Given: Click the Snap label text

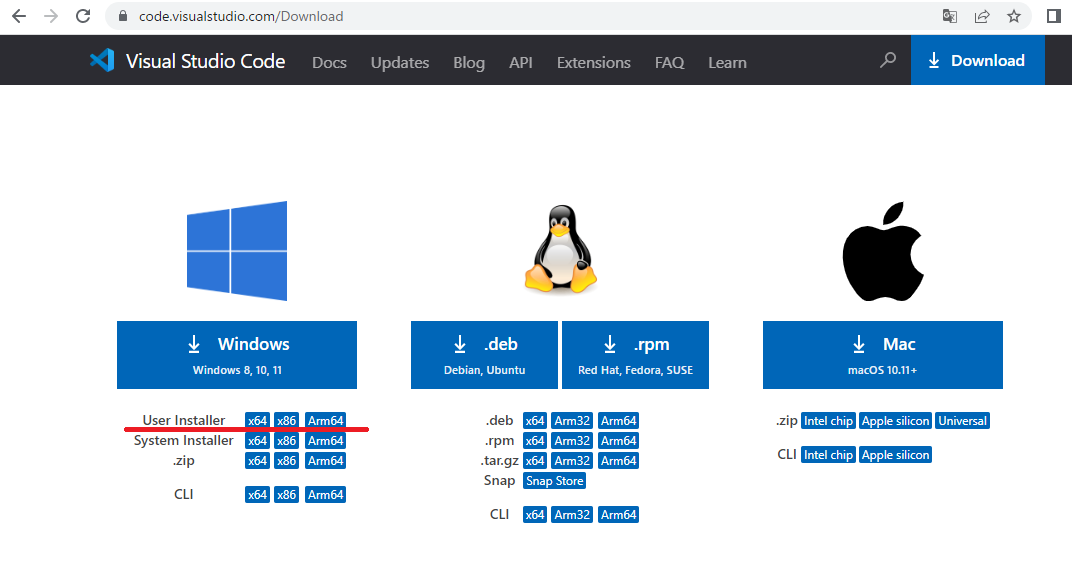Looking at the screenshot, I should click(x=499, y=481).
